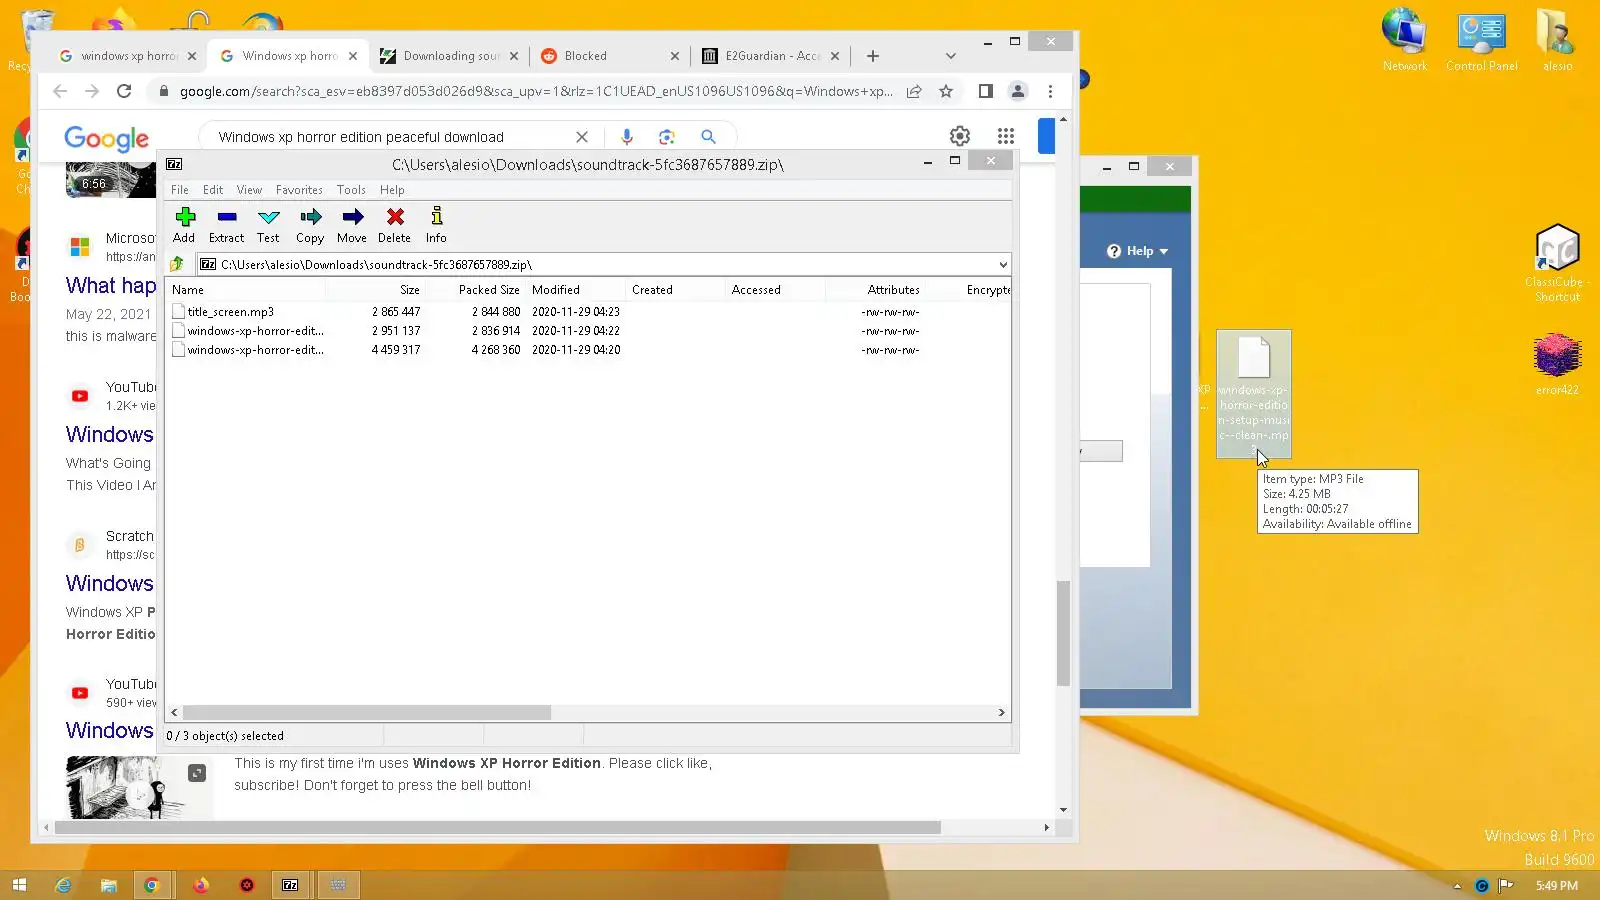The image size is (1600, 900).
Task: Open the Chrome profile avatar
Action: 1018,91
